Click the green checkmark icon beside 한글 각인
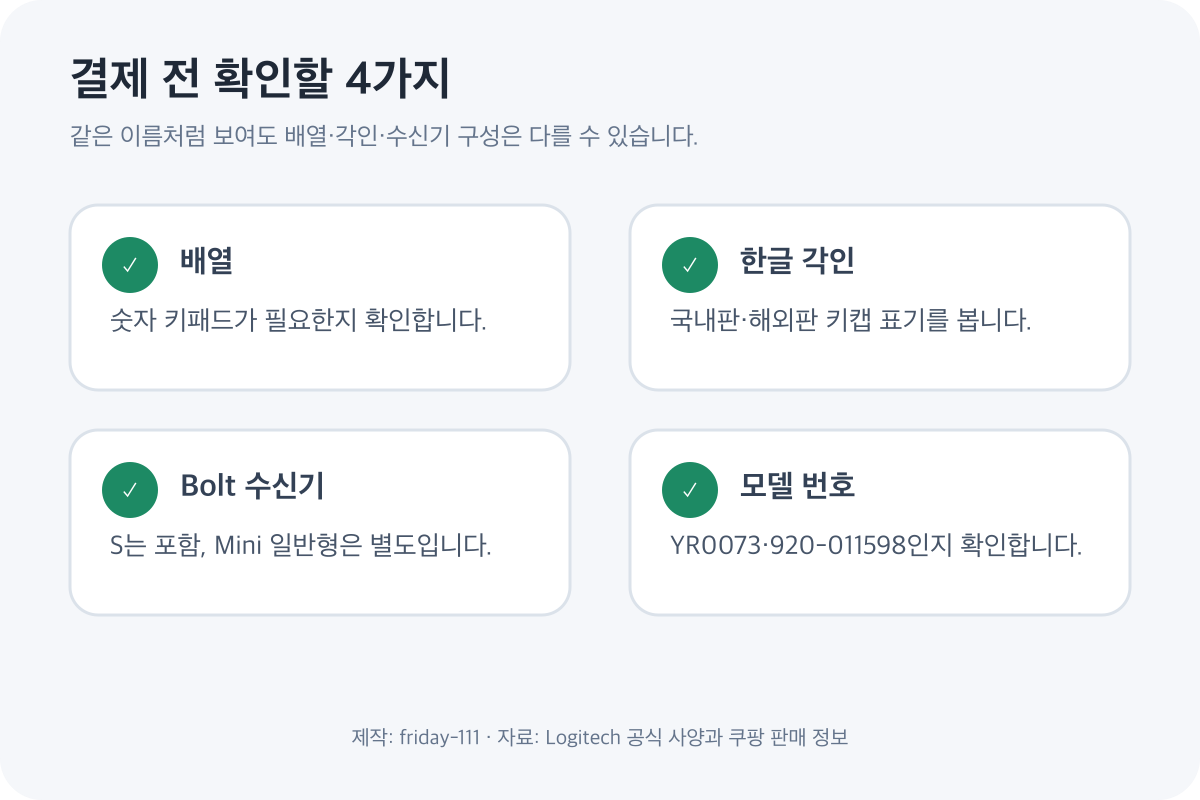The height and width of the screenshot is (800, 1200). click(x=690, y=265)
